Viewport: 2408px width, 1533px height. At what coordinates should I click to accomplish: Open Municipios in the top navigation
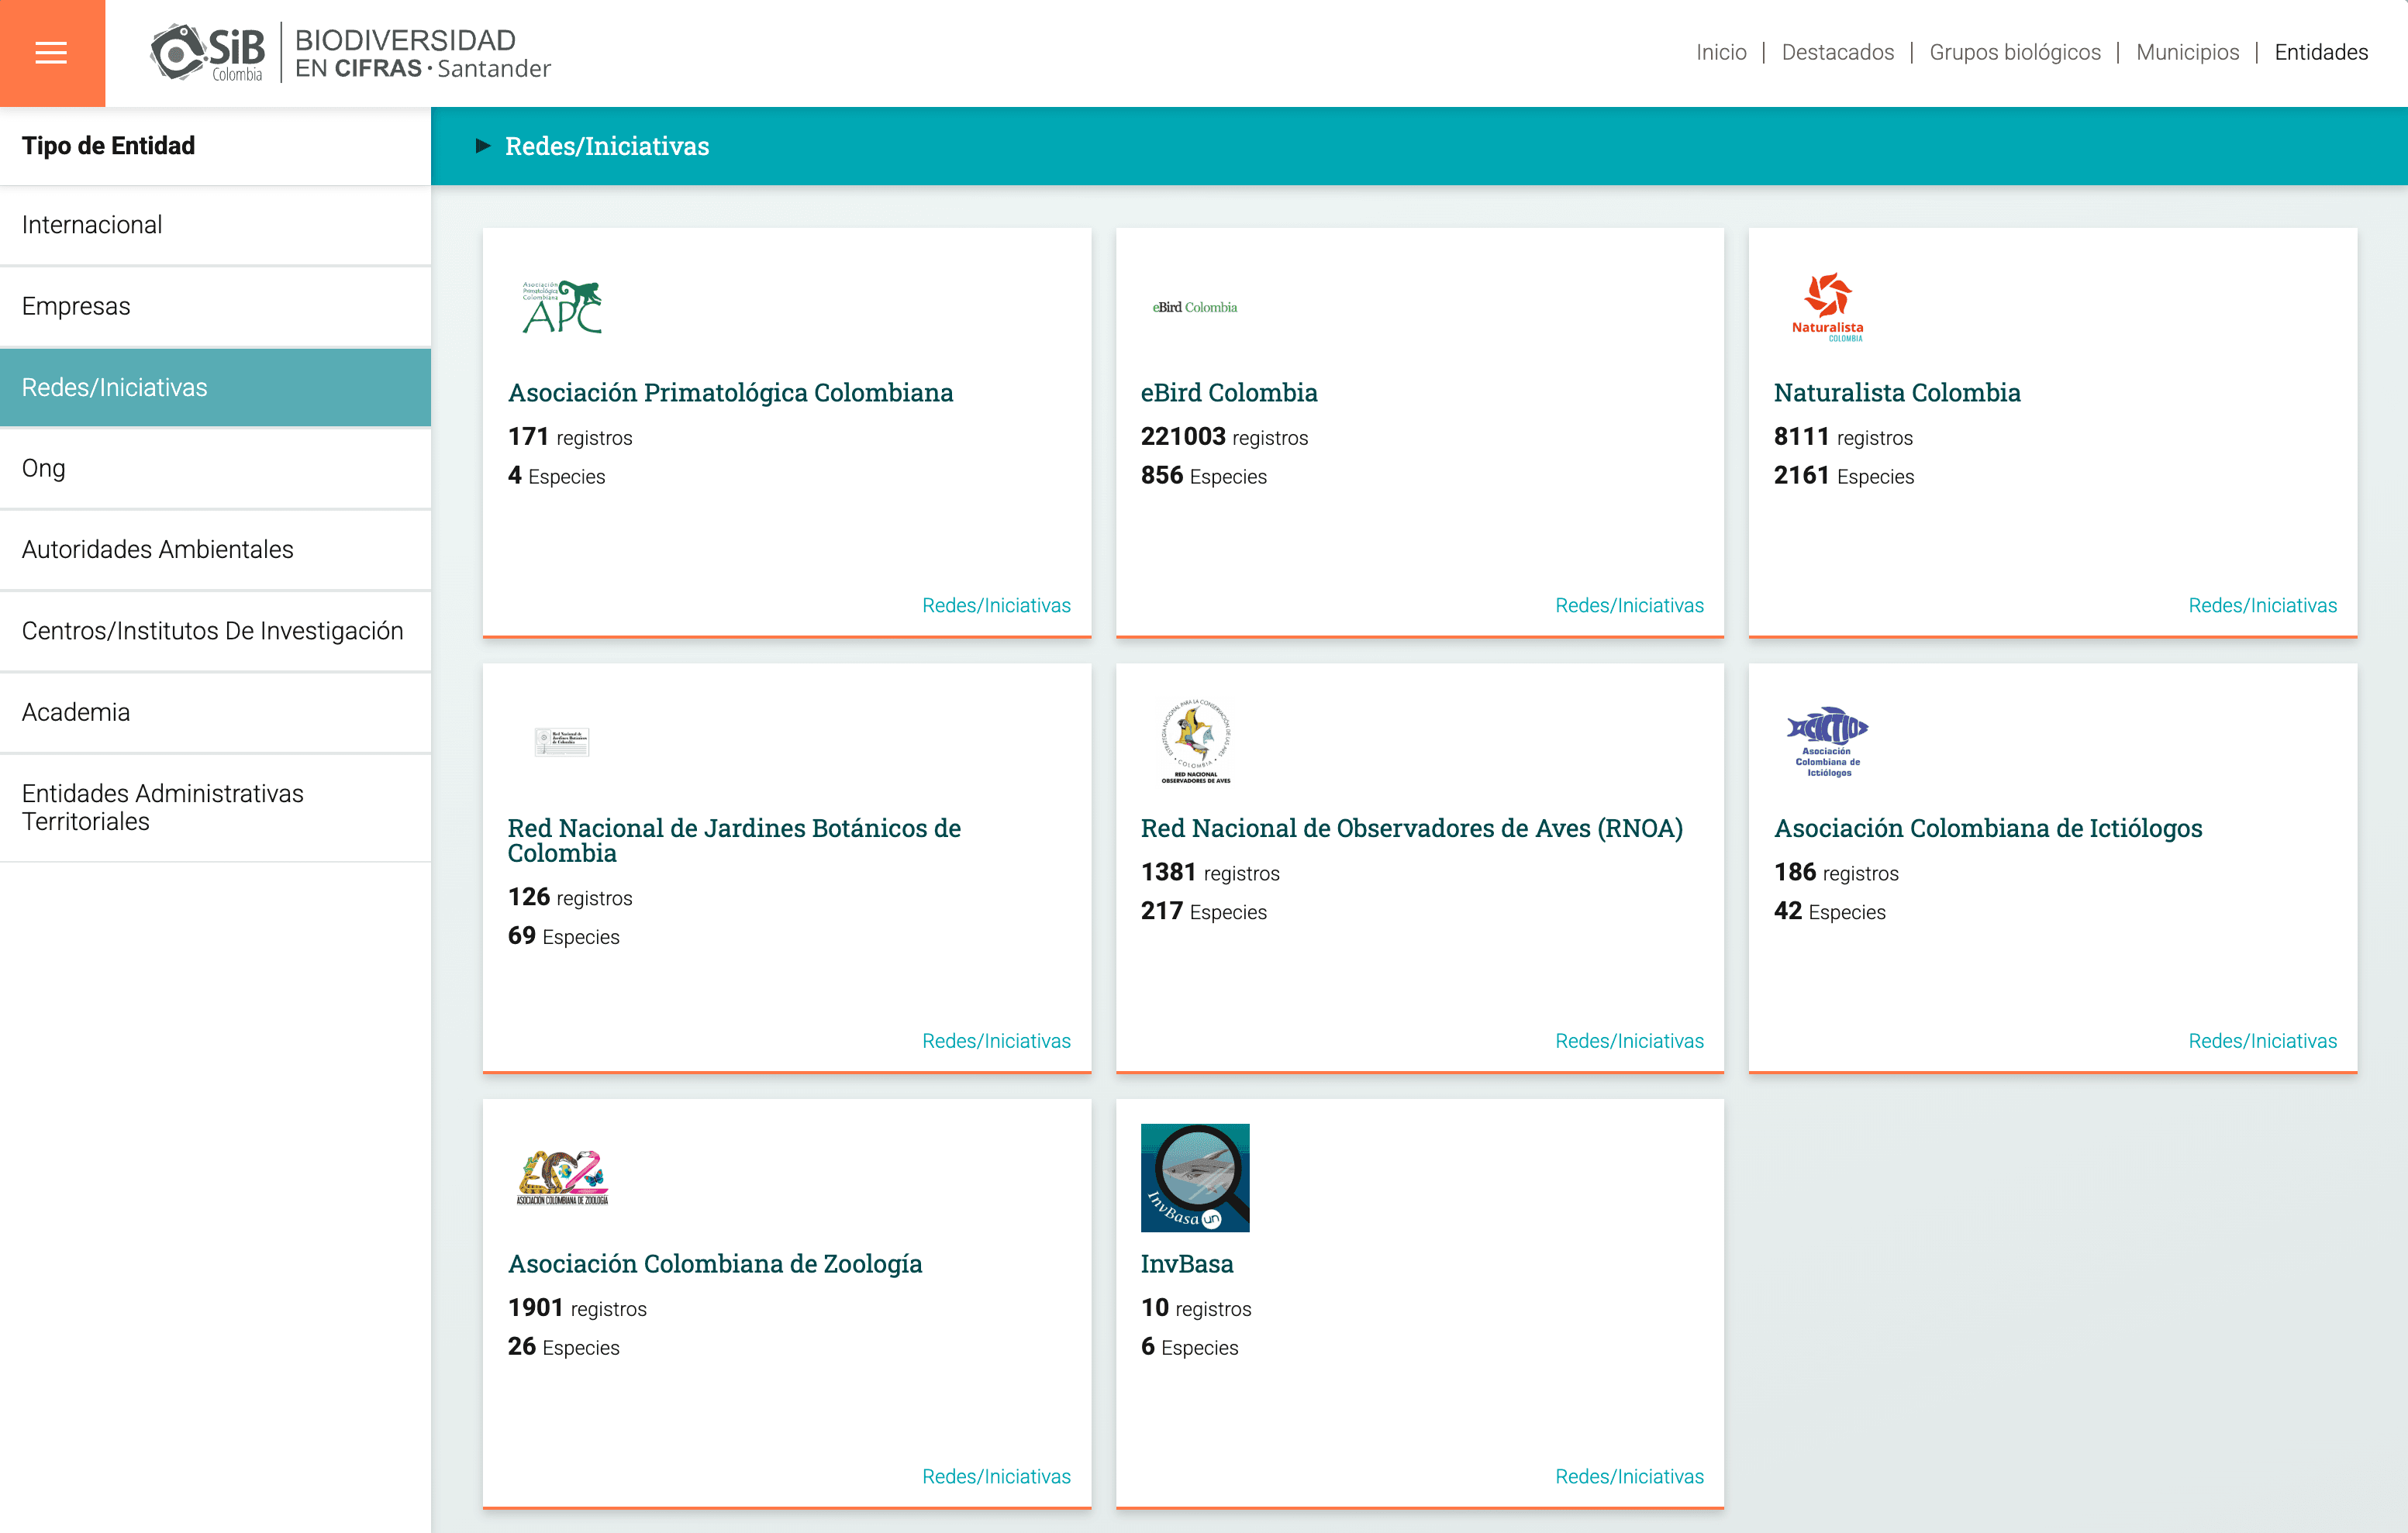click(x=2188, y=52)
